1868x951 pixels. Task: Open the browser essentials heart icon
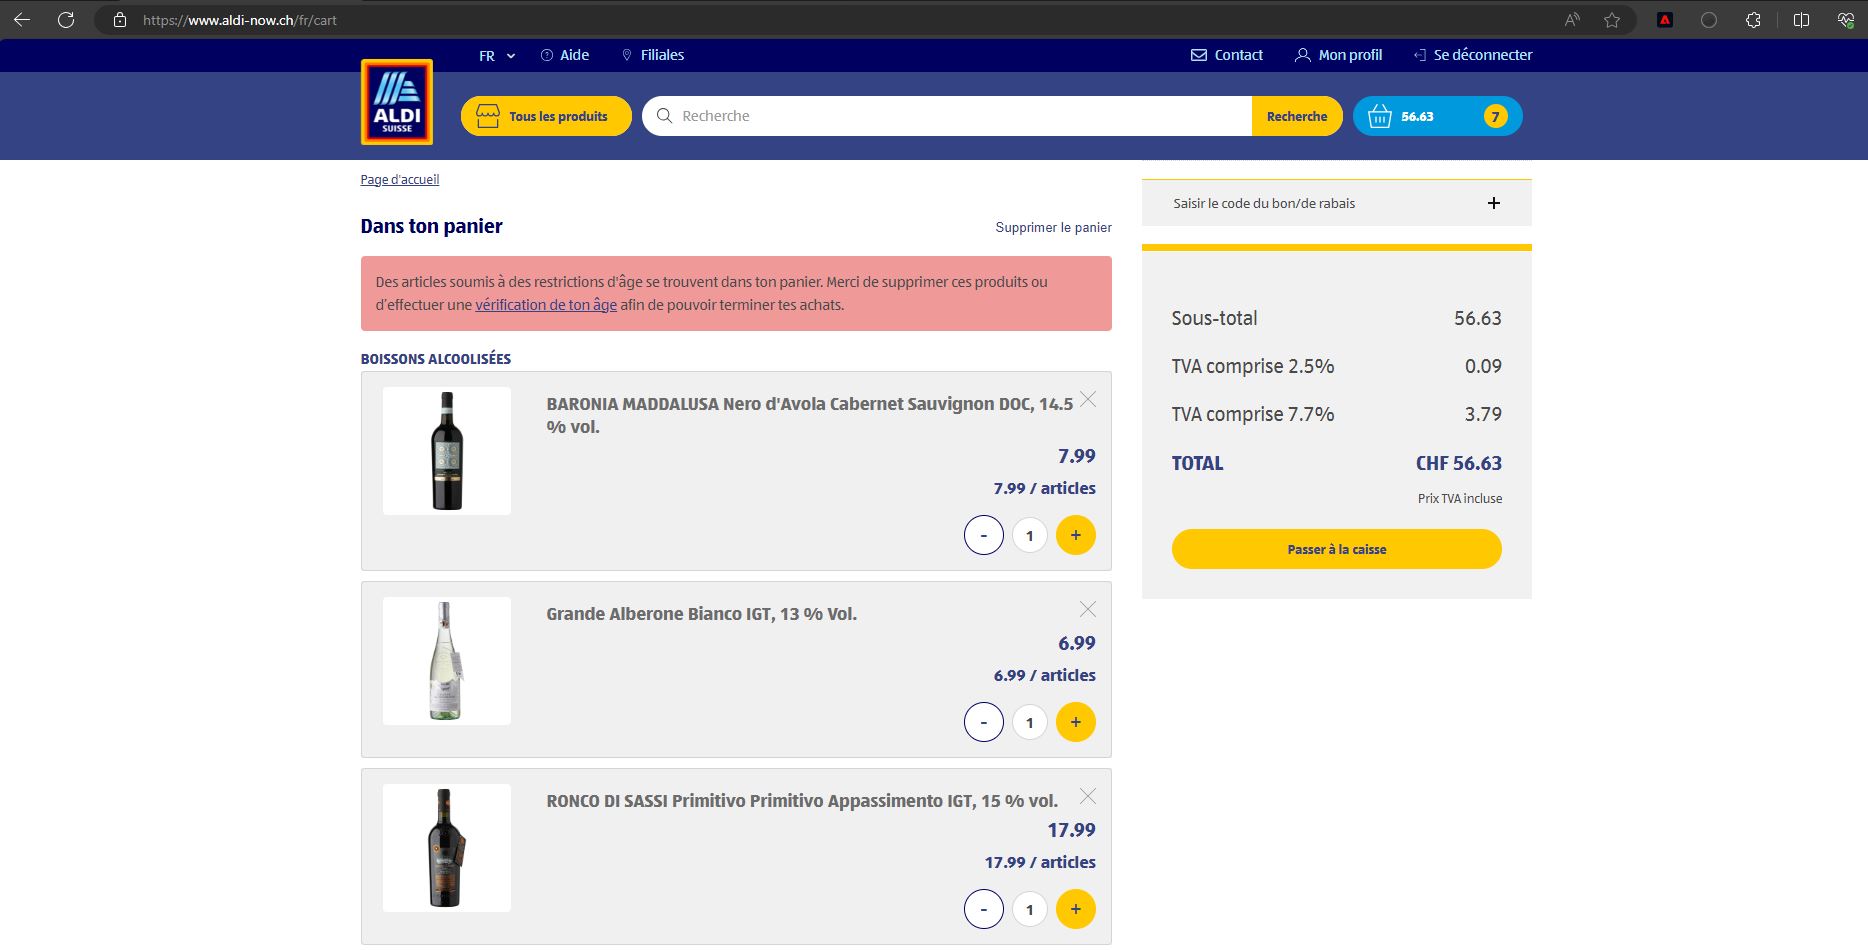[1845, 20]
